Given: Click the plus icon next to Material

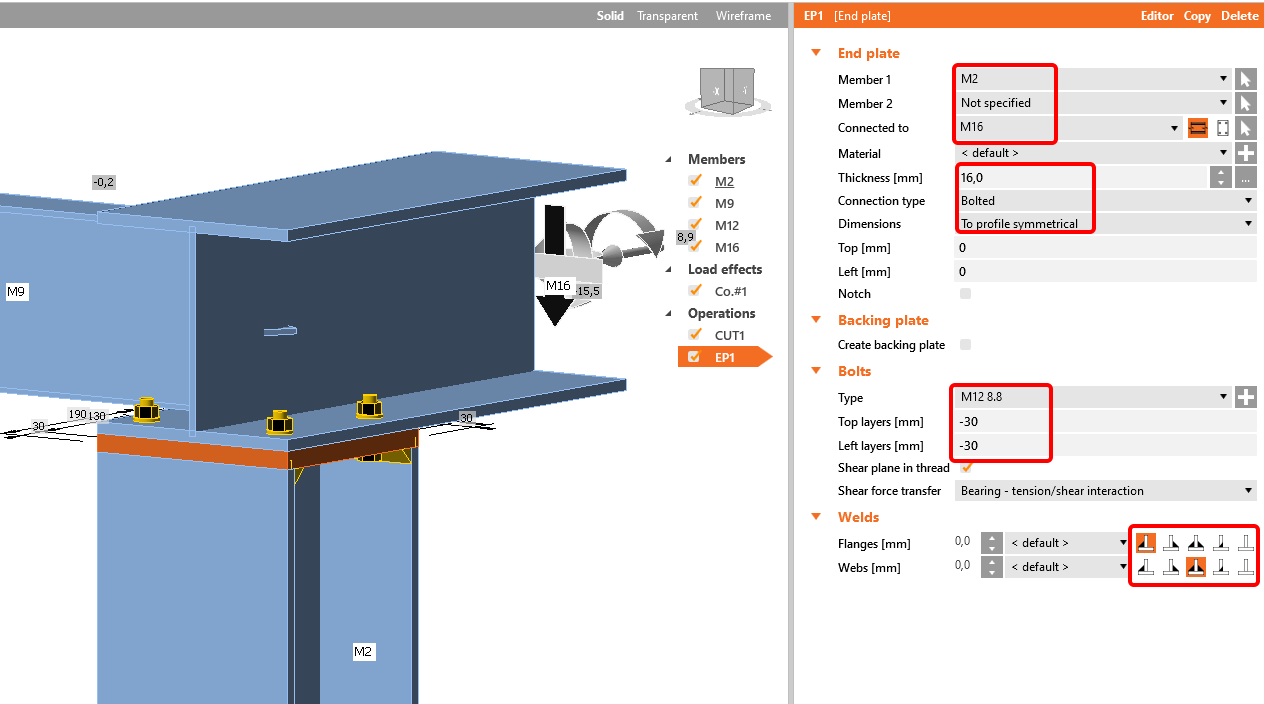Looking at the screenshot, I should point(1245,153).
